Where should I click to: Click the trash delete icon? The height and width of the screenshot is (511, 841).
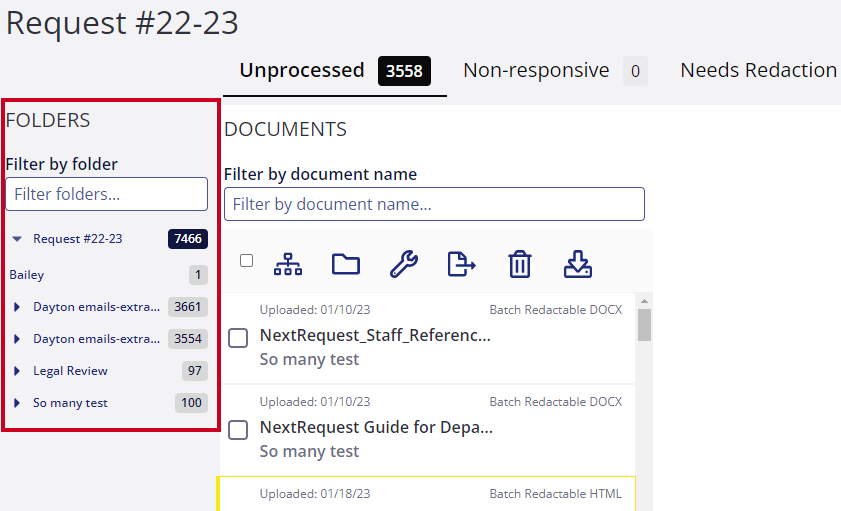520,264
